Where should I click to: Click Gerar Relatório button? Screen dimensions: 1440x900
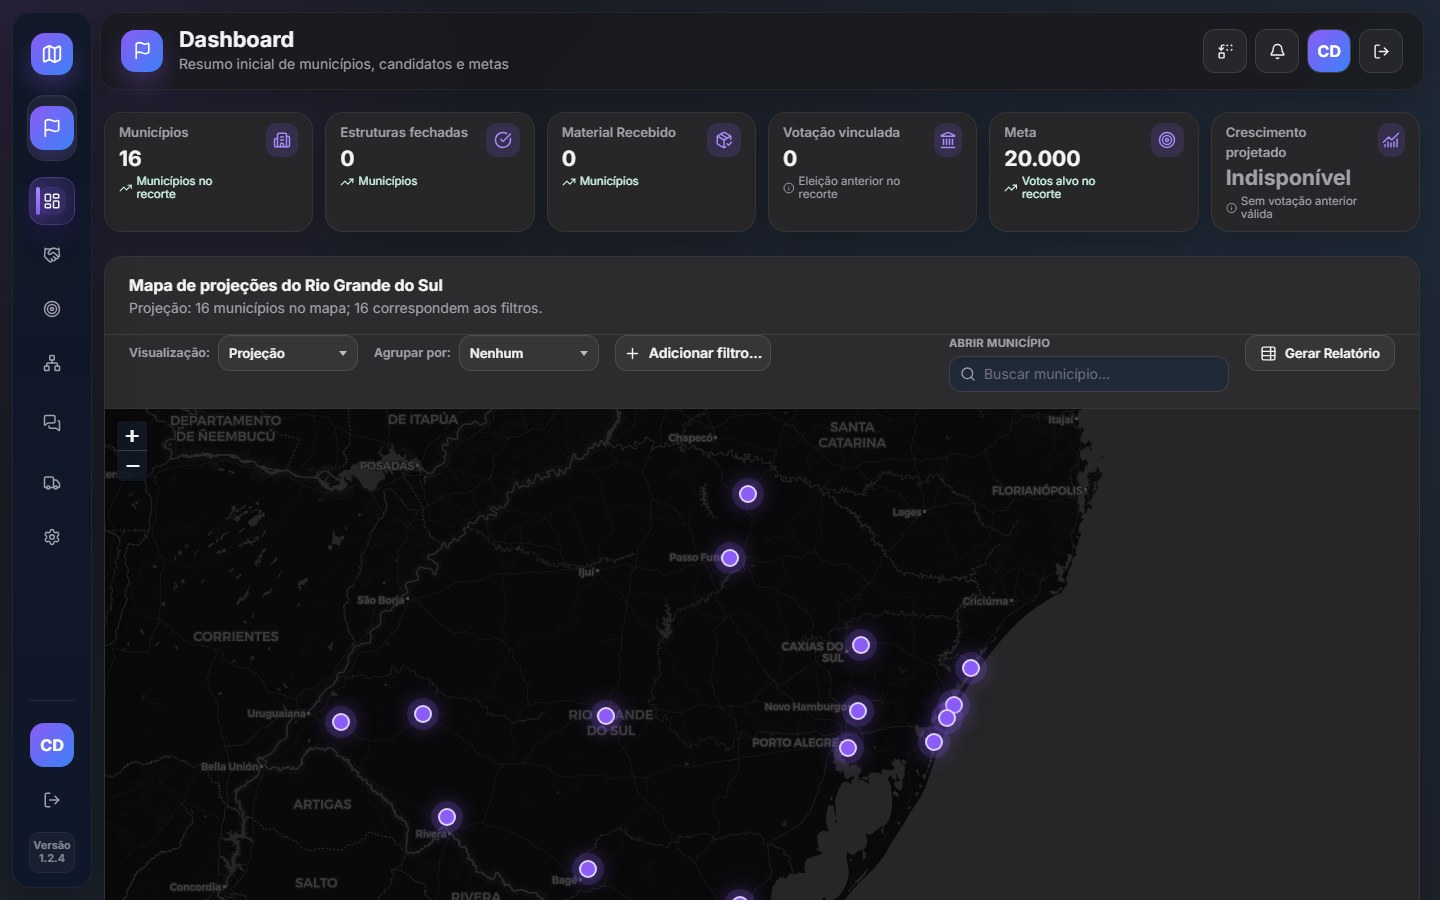pyautogui.click(x=1320, y=353)
